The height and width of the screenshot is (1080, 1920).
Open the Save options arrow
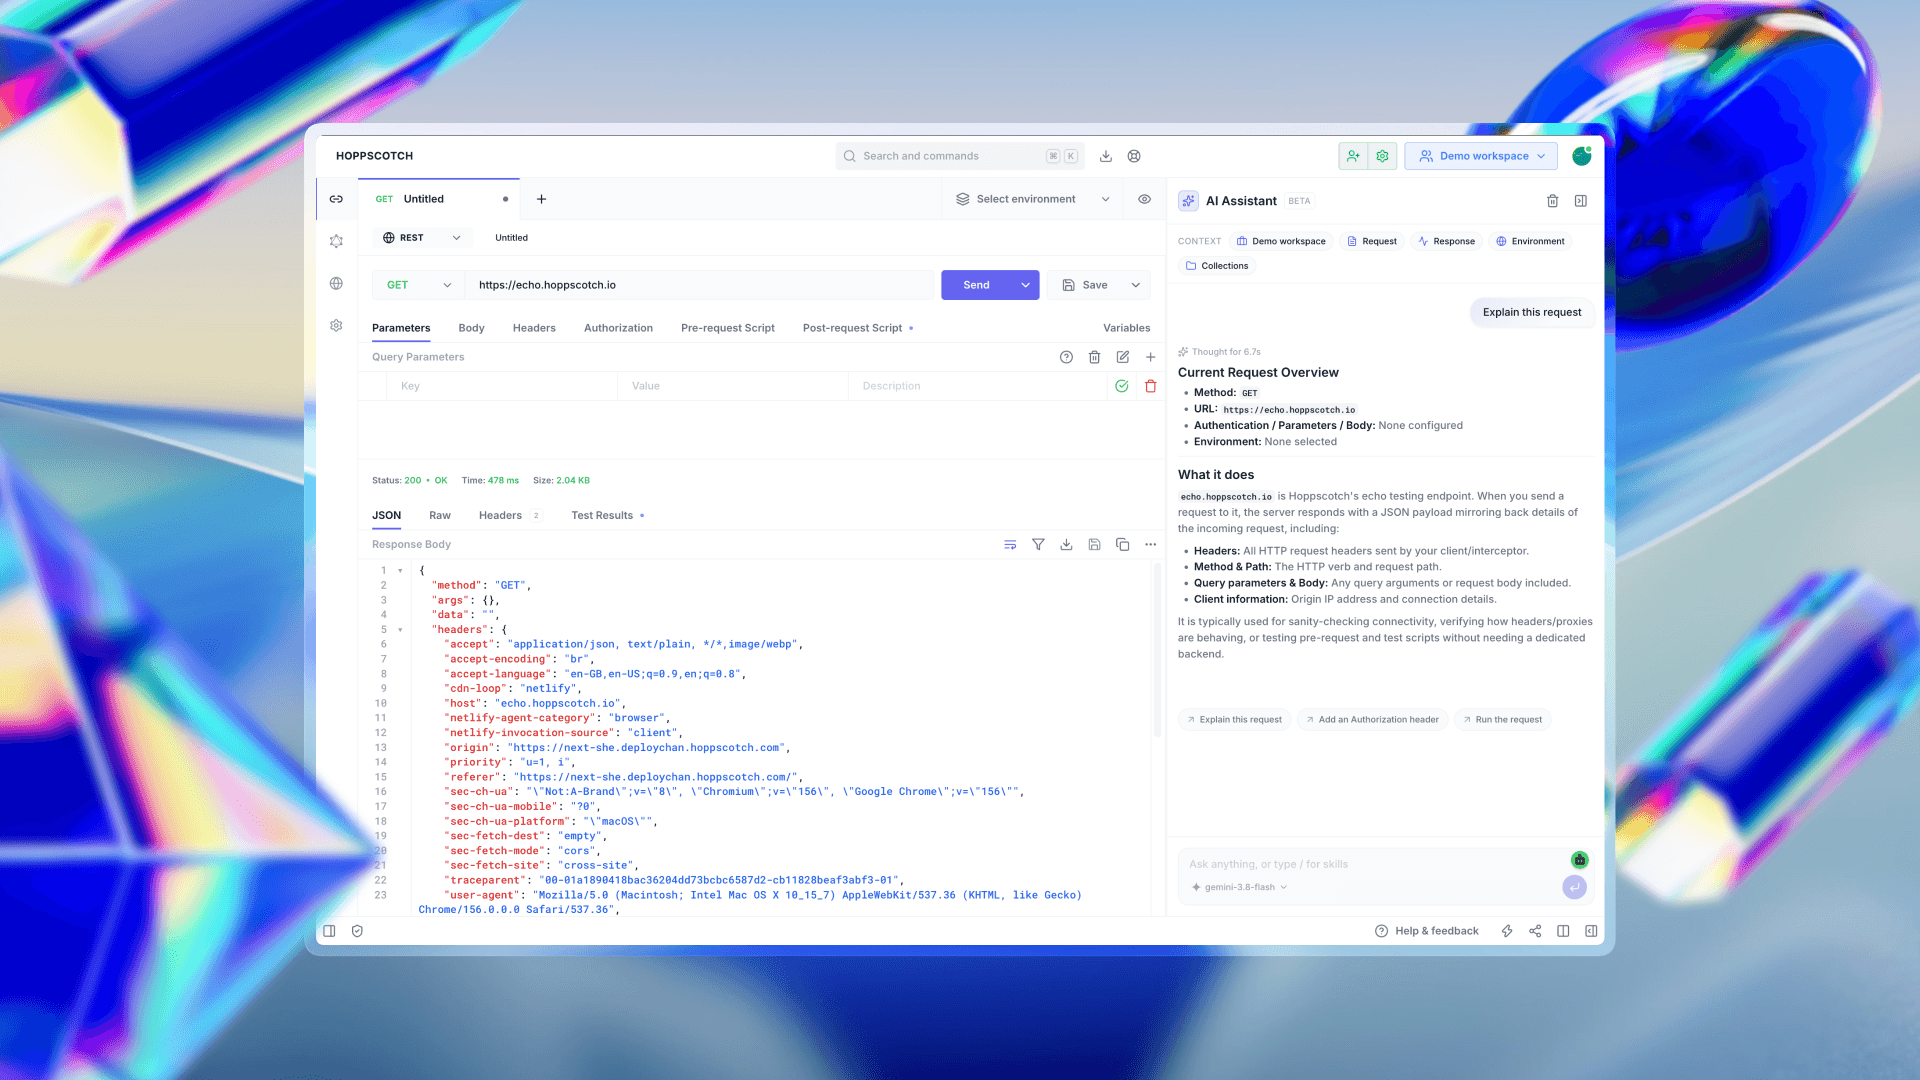click(x=1136, y=285)
